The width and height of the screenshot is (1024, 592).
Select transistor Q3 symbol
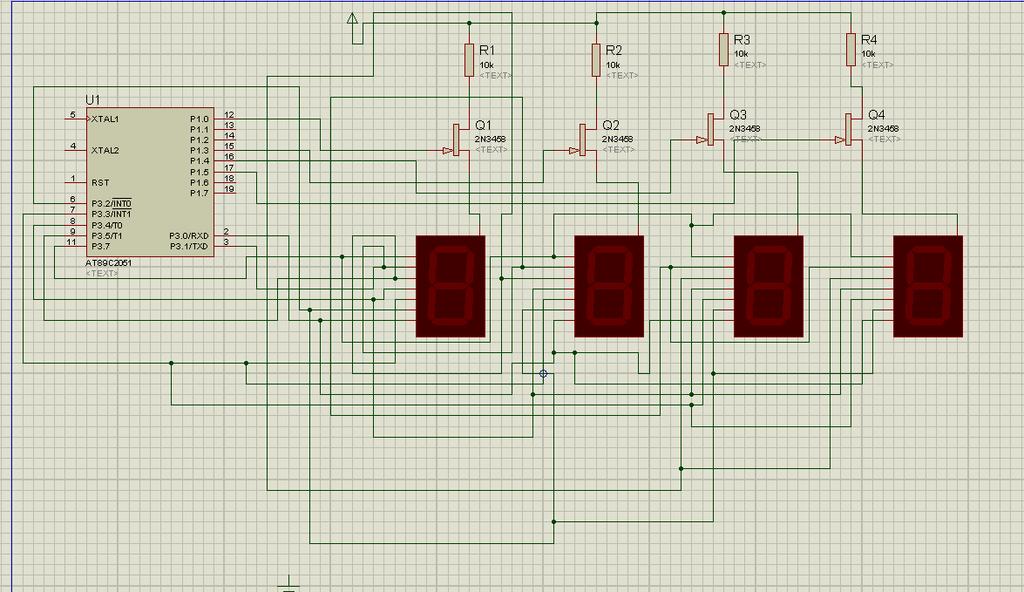coord(712,129)
